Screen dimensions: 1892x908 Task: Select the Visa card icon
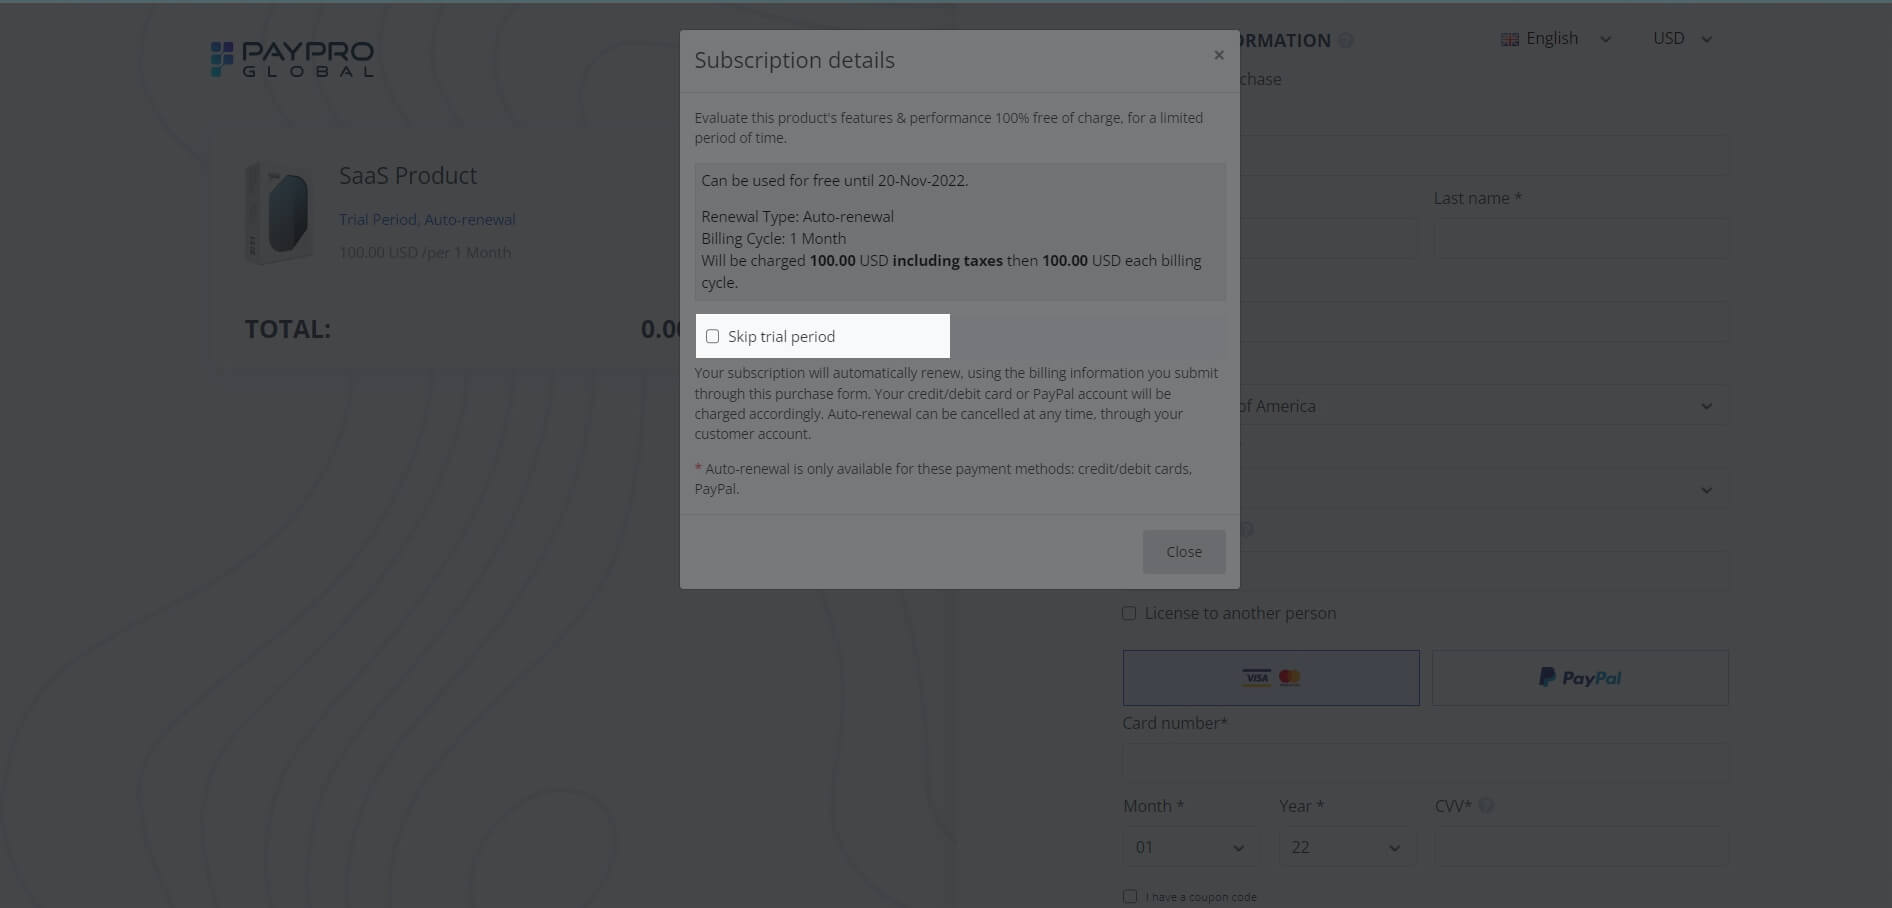(x=1255, y=677)
